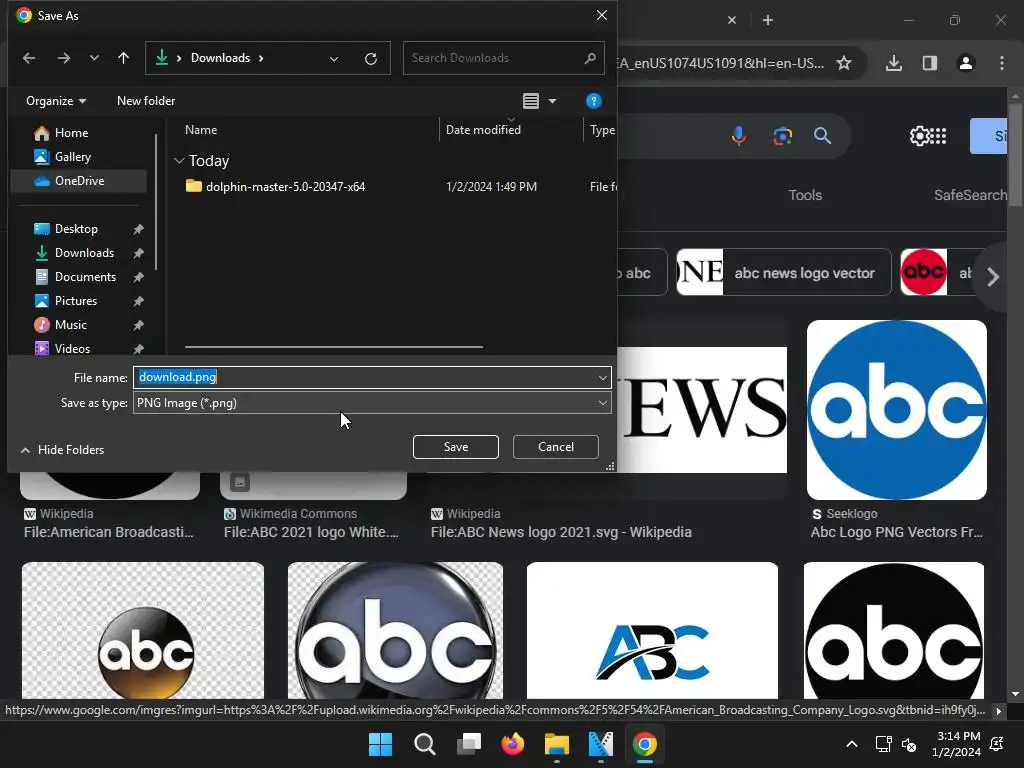Sort by the Name column header
This screenshot has height=768, width=1024.
(x=201, y=130)
